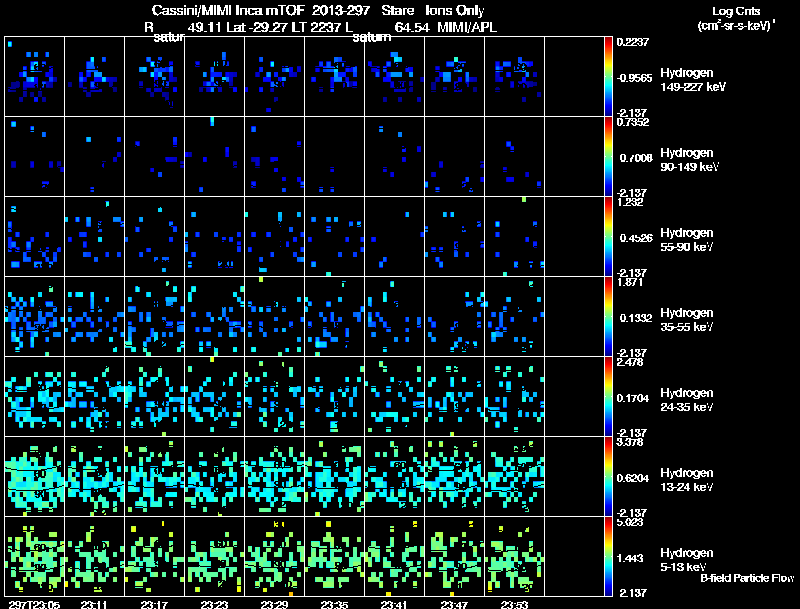Click the Hydrogen 35-55 keV color bar

pos(608,317)
